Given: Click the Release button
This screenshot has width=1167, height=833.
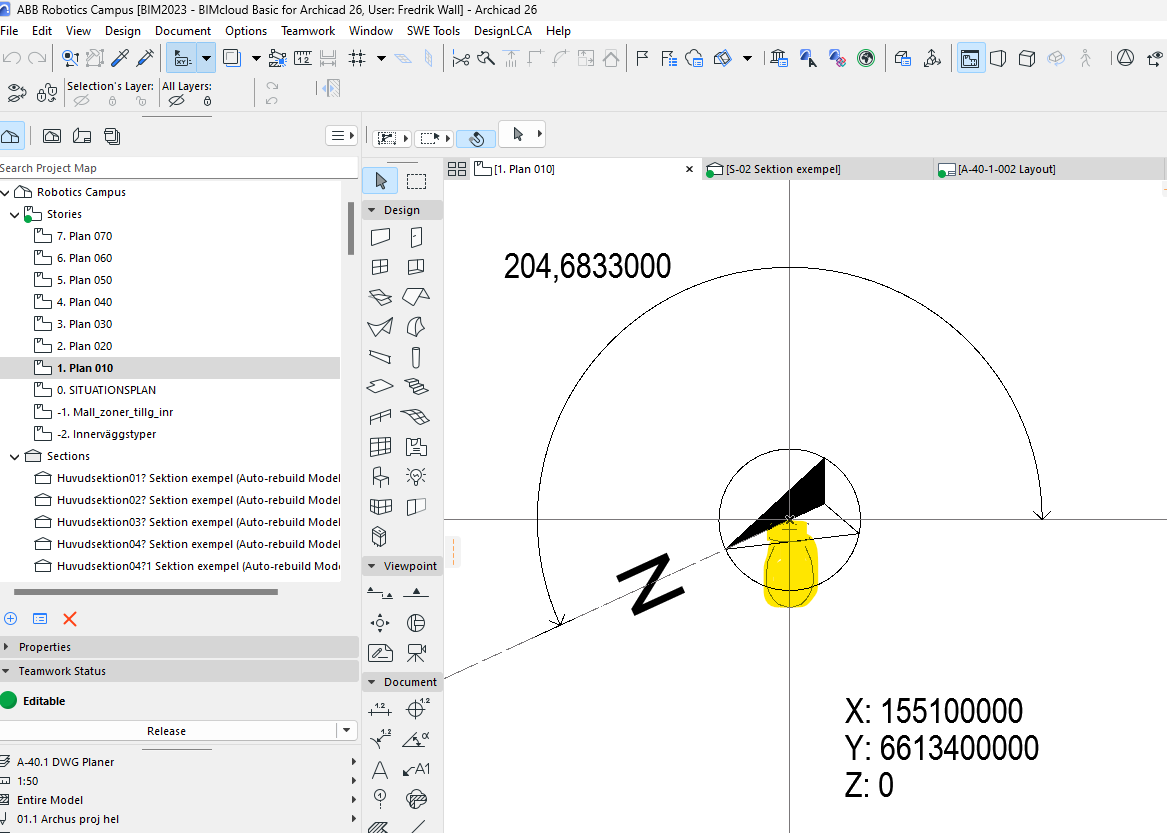Looking at the screenshot, I should (166, 731).
